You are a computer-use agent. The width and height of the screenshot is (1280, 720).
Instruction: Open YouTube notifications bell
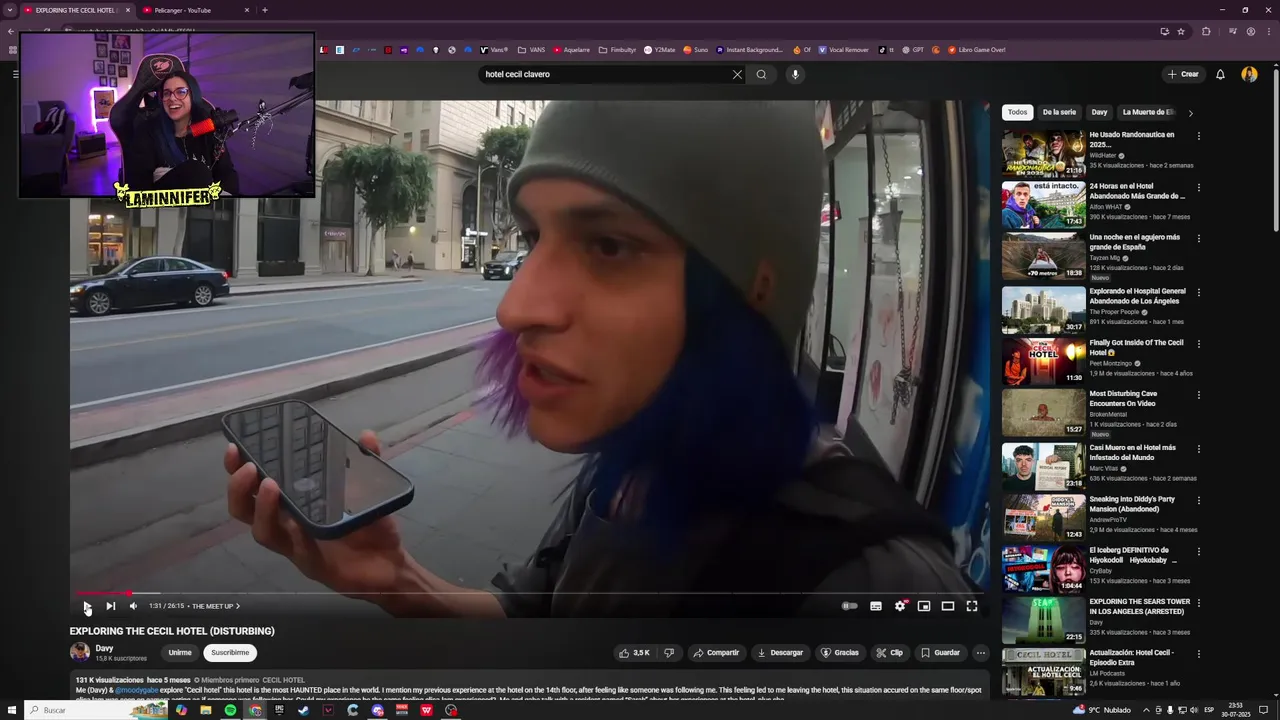[1220, 74]
